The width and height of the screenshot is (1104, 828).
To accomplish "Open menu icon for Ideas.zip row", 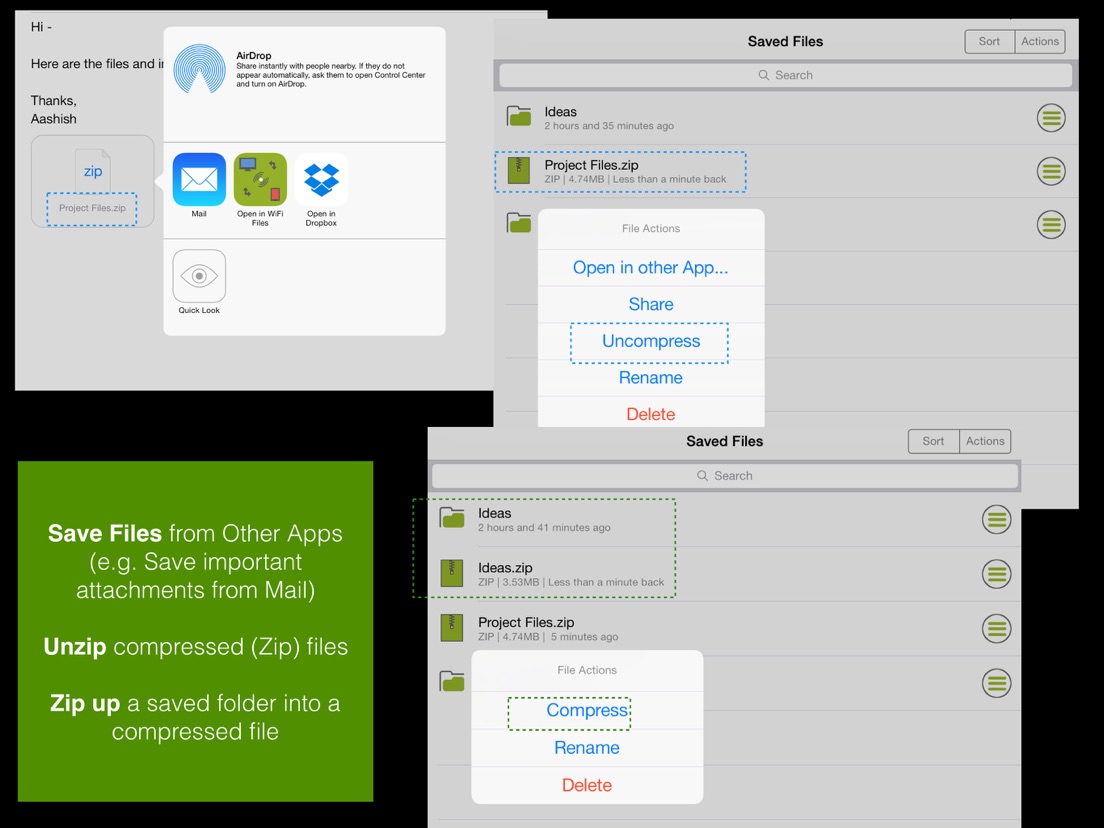I will 996,574.
